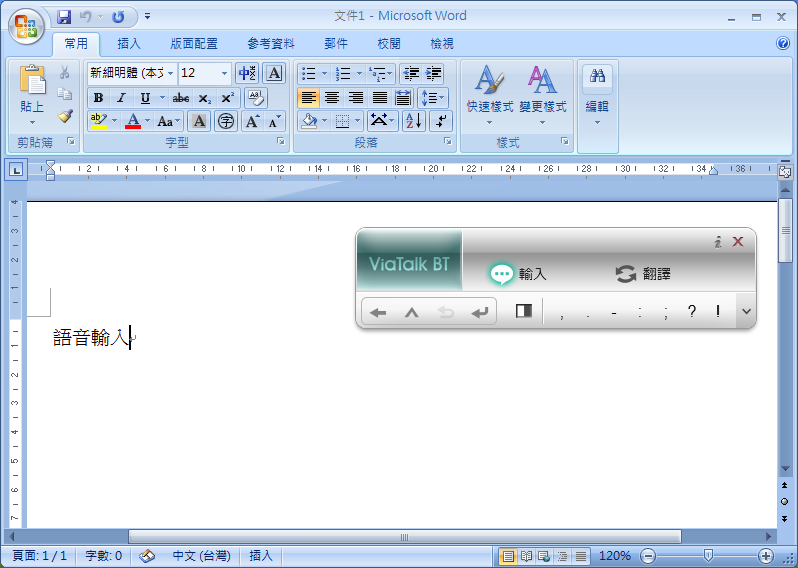Toggle bold formatting

click(x=98, y=97)
